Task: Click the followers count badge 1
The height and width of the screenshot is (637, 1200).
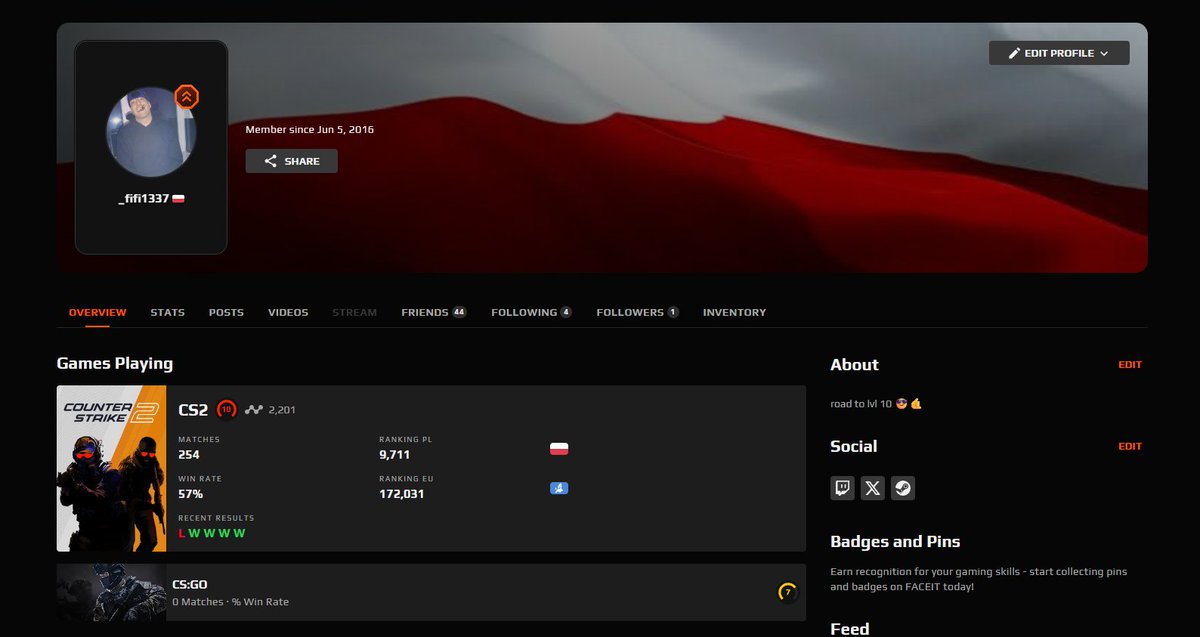Action: (x=673, y=312)
